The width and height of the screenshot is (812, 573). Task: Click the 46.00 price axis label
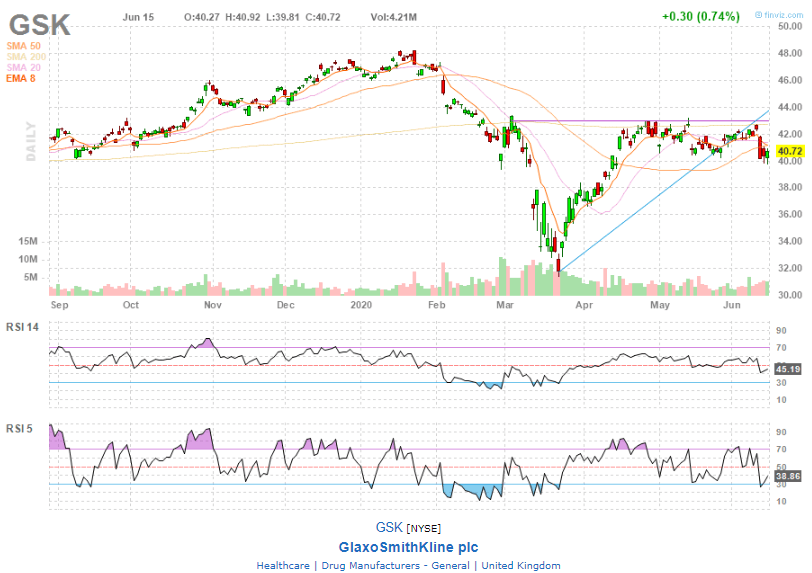(790, 80)
